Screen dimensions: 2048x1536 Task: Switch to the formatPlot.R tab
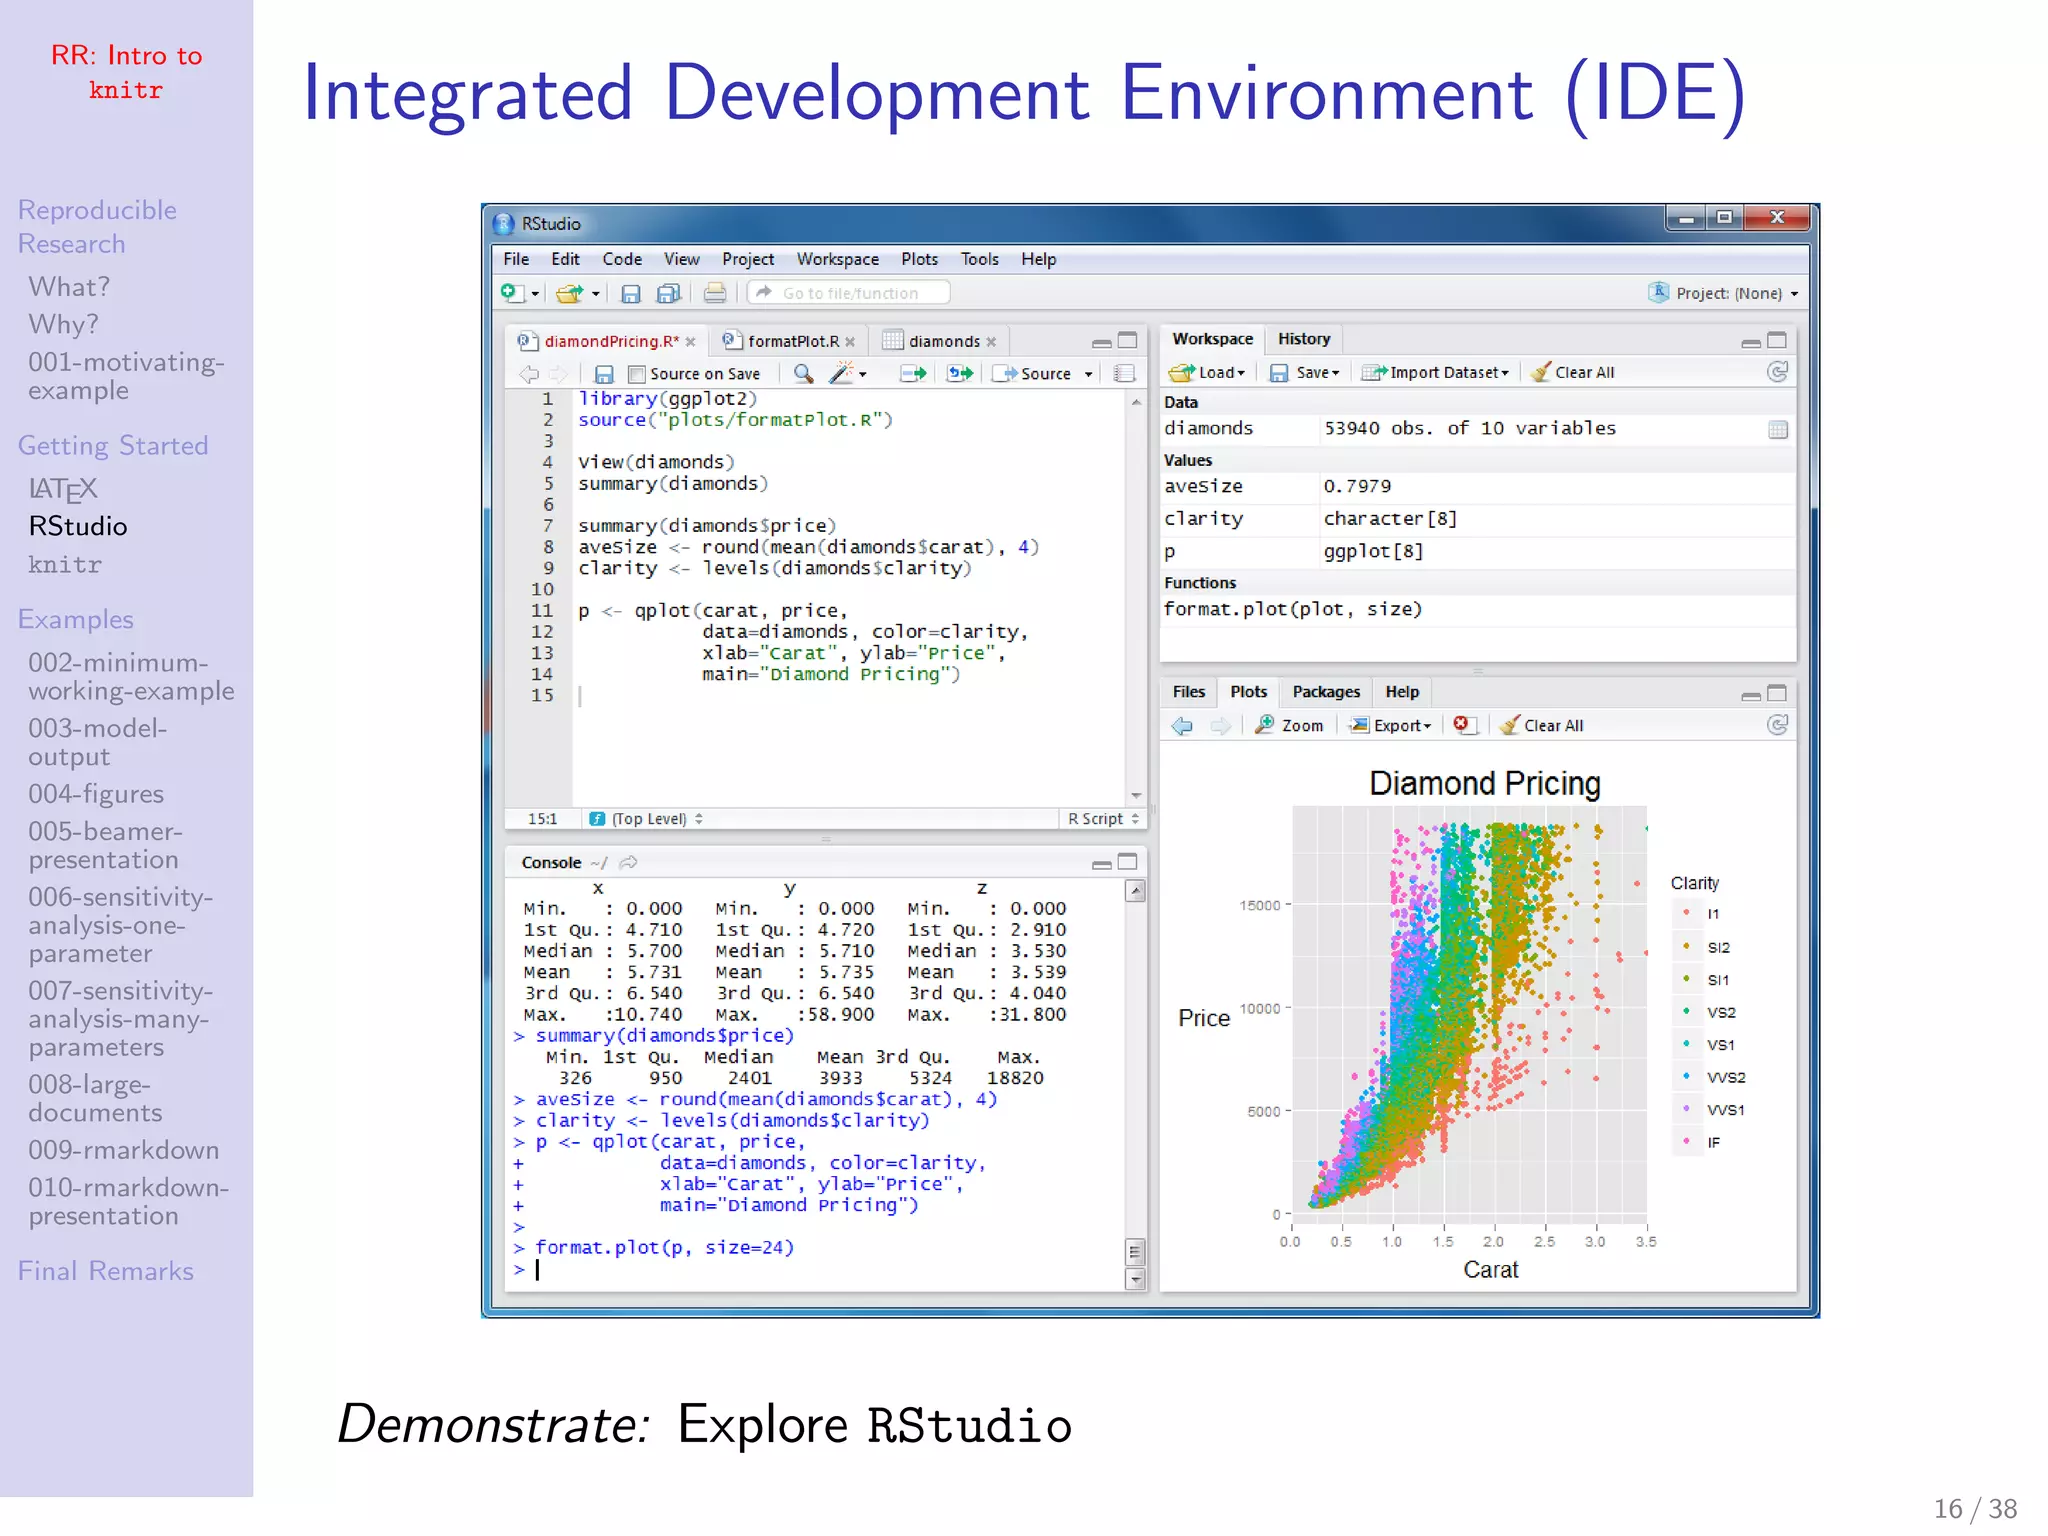[x=792, y=341]
